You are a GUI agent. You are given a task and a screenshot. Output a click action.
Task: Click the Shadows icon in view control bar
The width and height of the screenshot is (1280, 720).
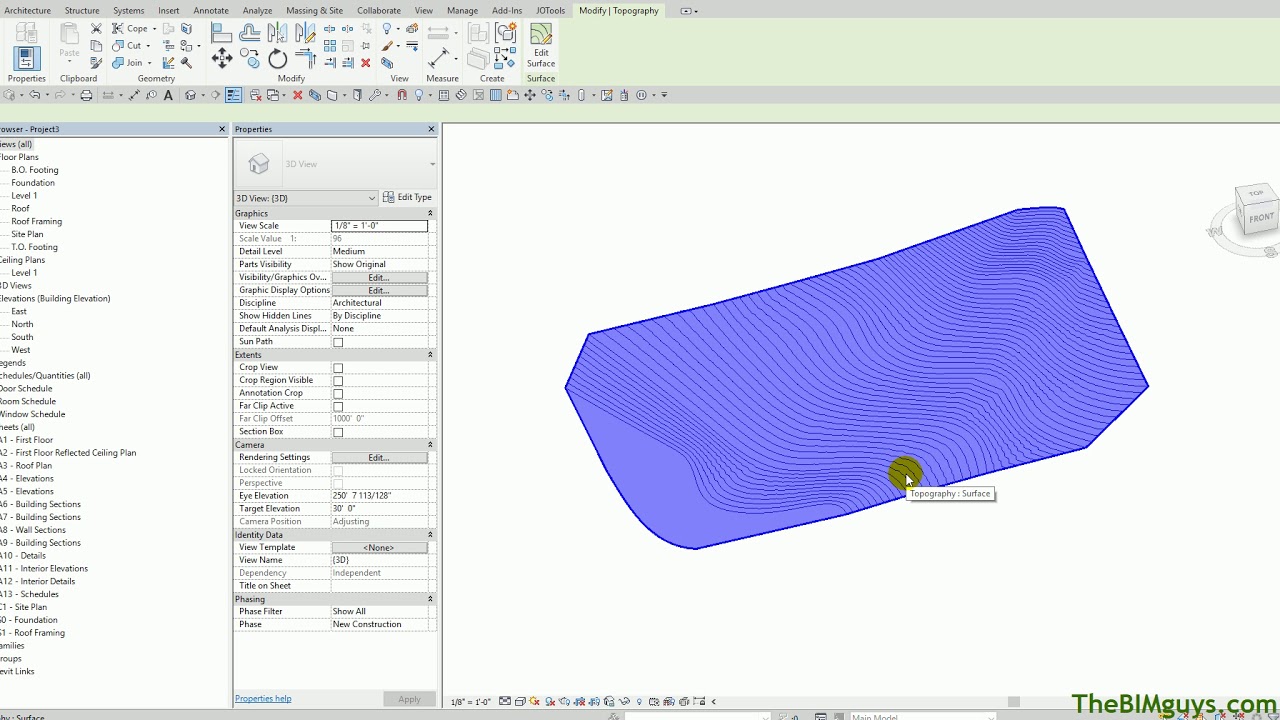pos(550,701)
